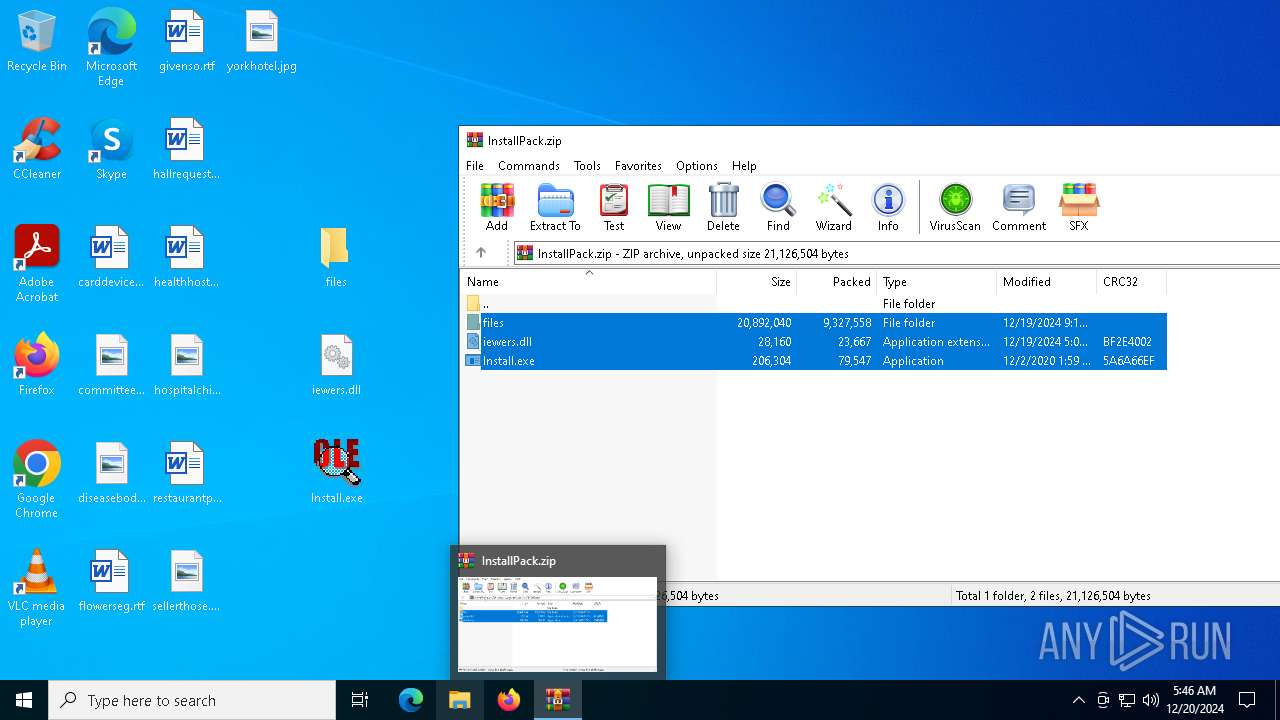Open the Options menu

(696, 166)
